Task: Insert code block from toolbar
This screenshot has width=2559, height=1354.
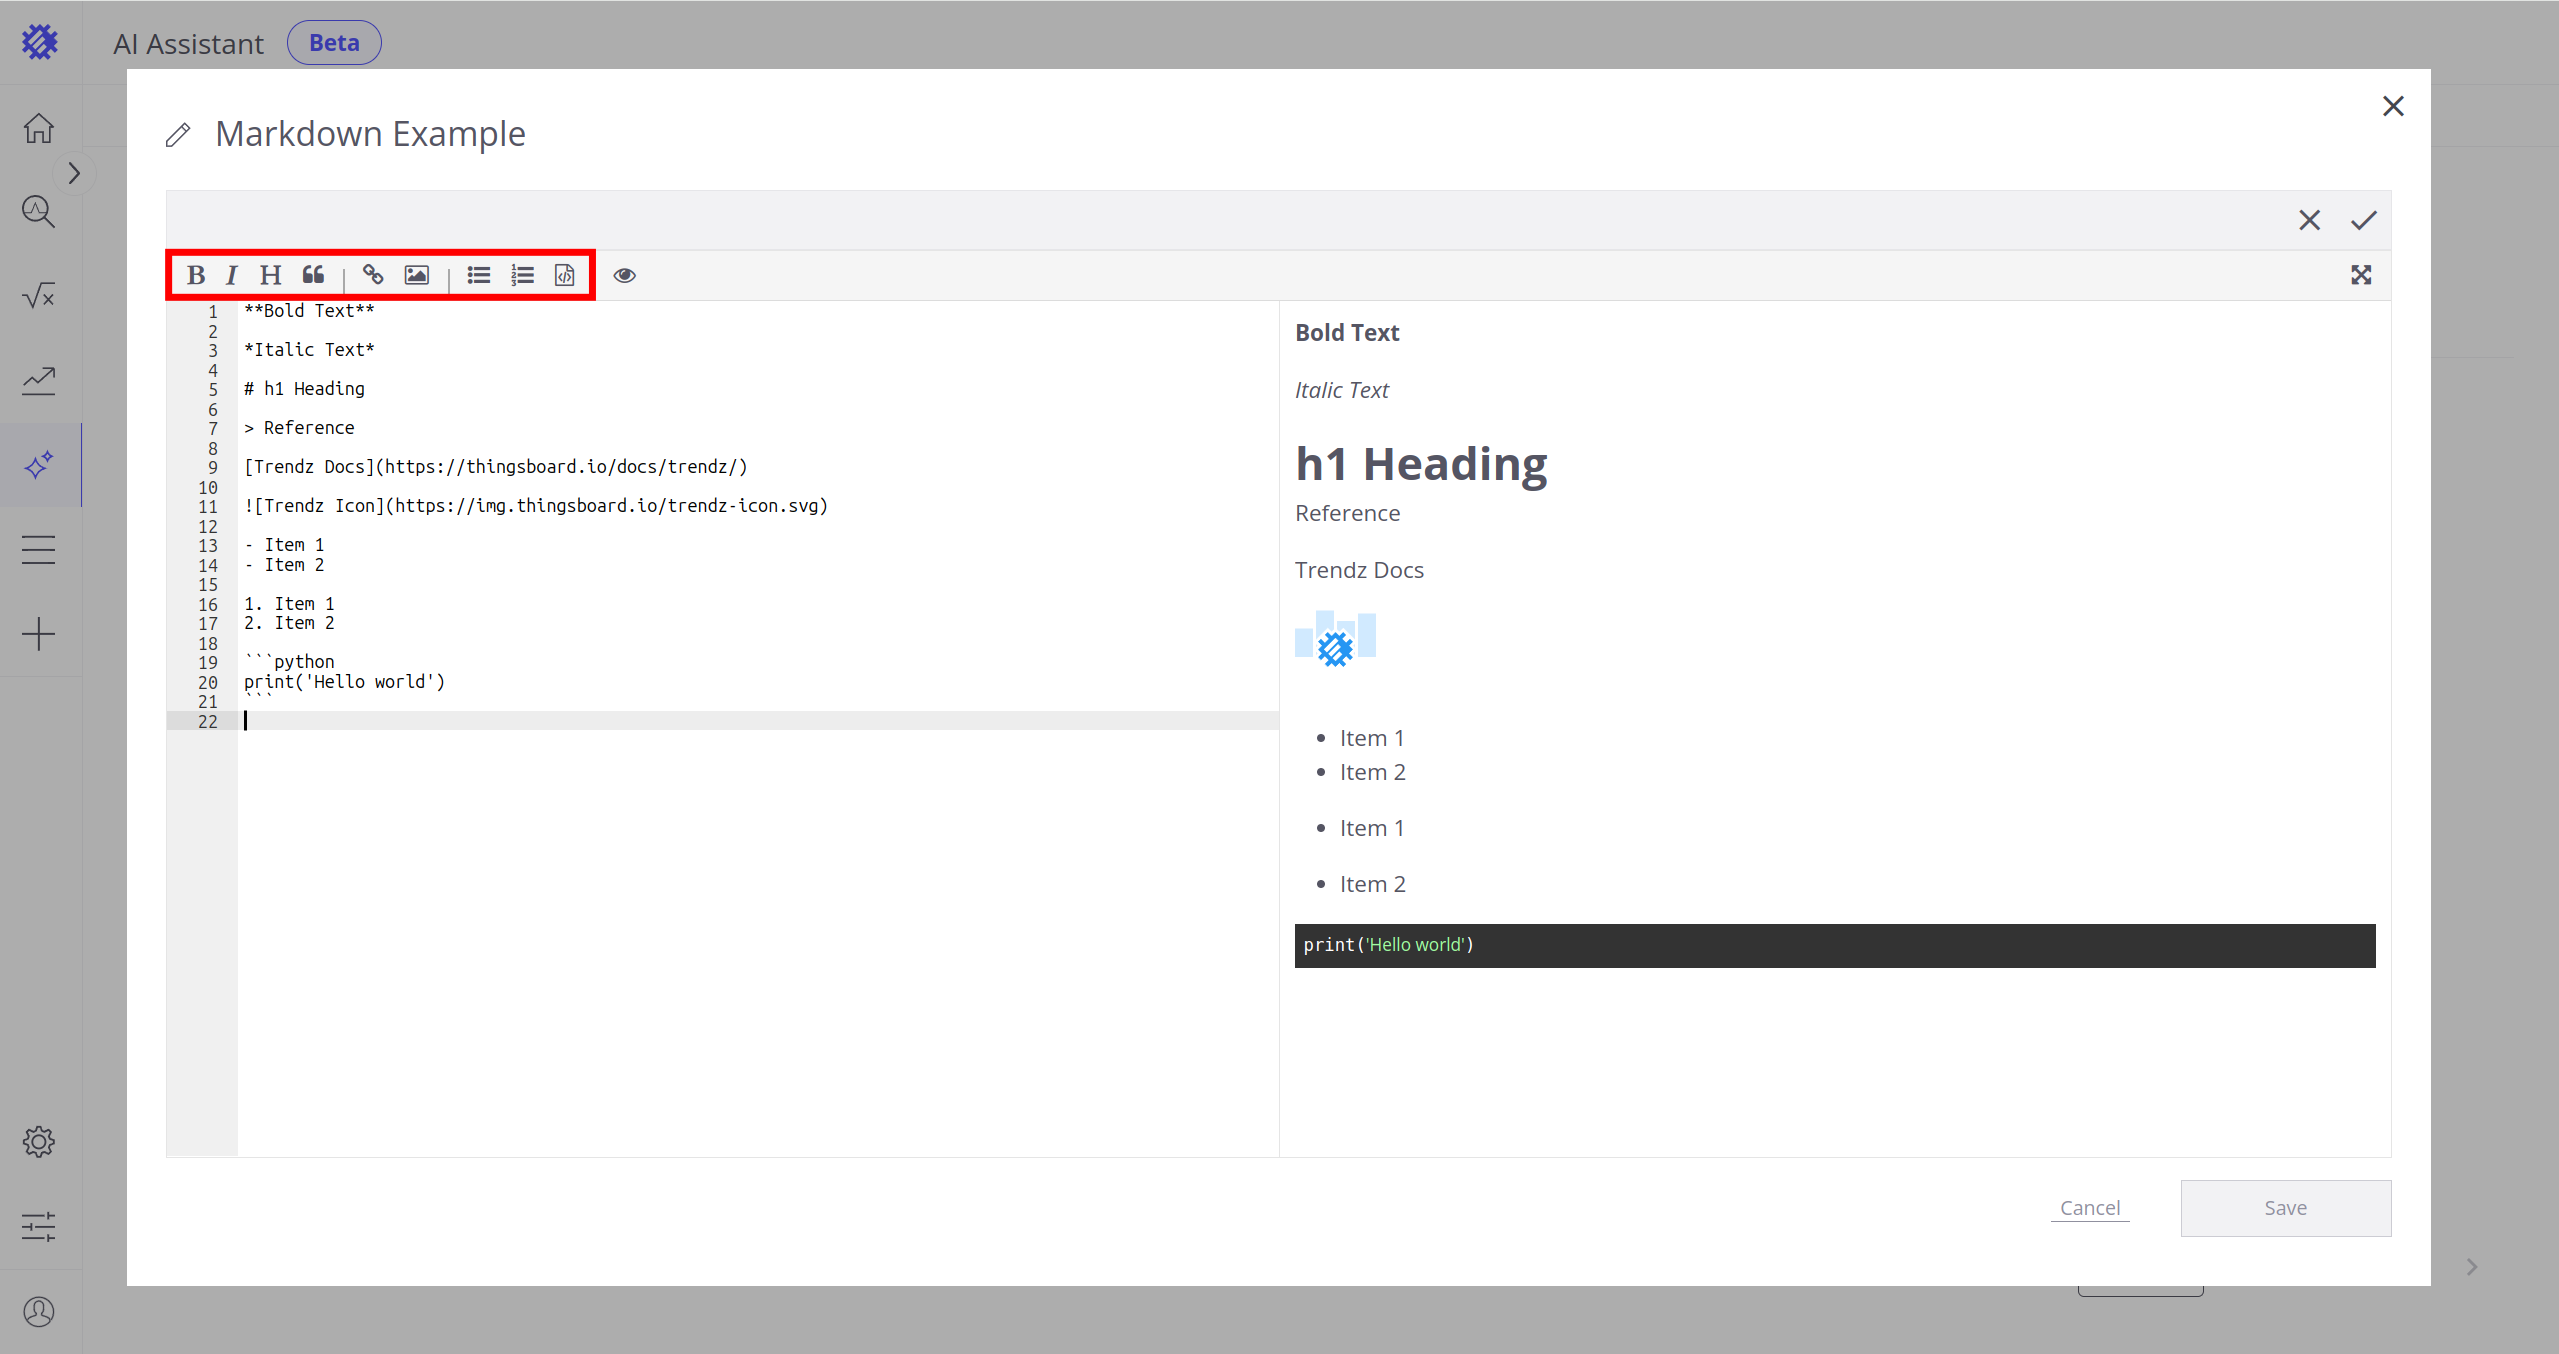Action: [x=565, y=275]
